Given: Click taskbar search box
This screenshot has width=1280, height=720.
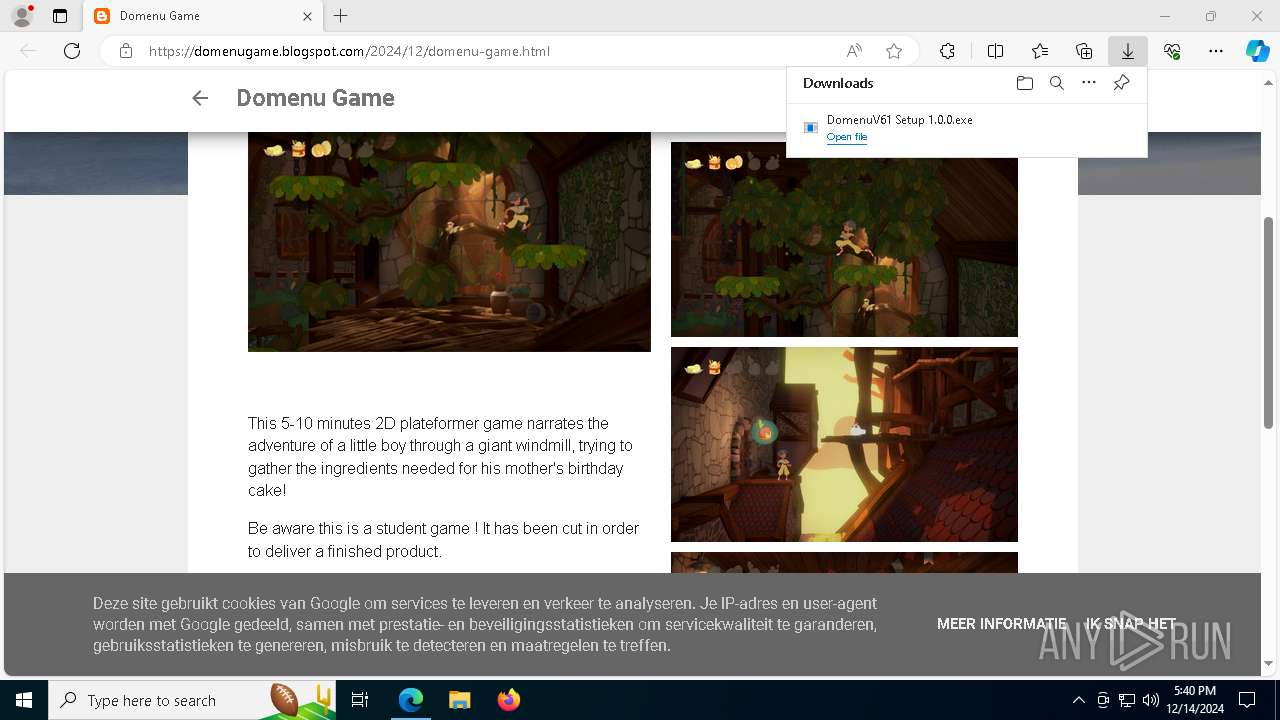Looking at the screenshot, I should (x=192, y=700).
